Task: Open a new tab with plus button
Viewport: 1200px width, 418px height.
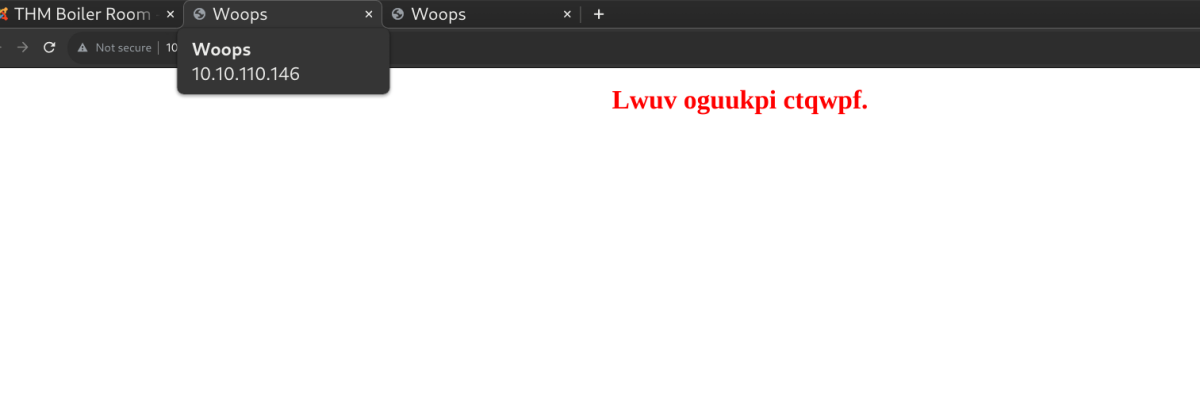Action: (x=599, y=14)
